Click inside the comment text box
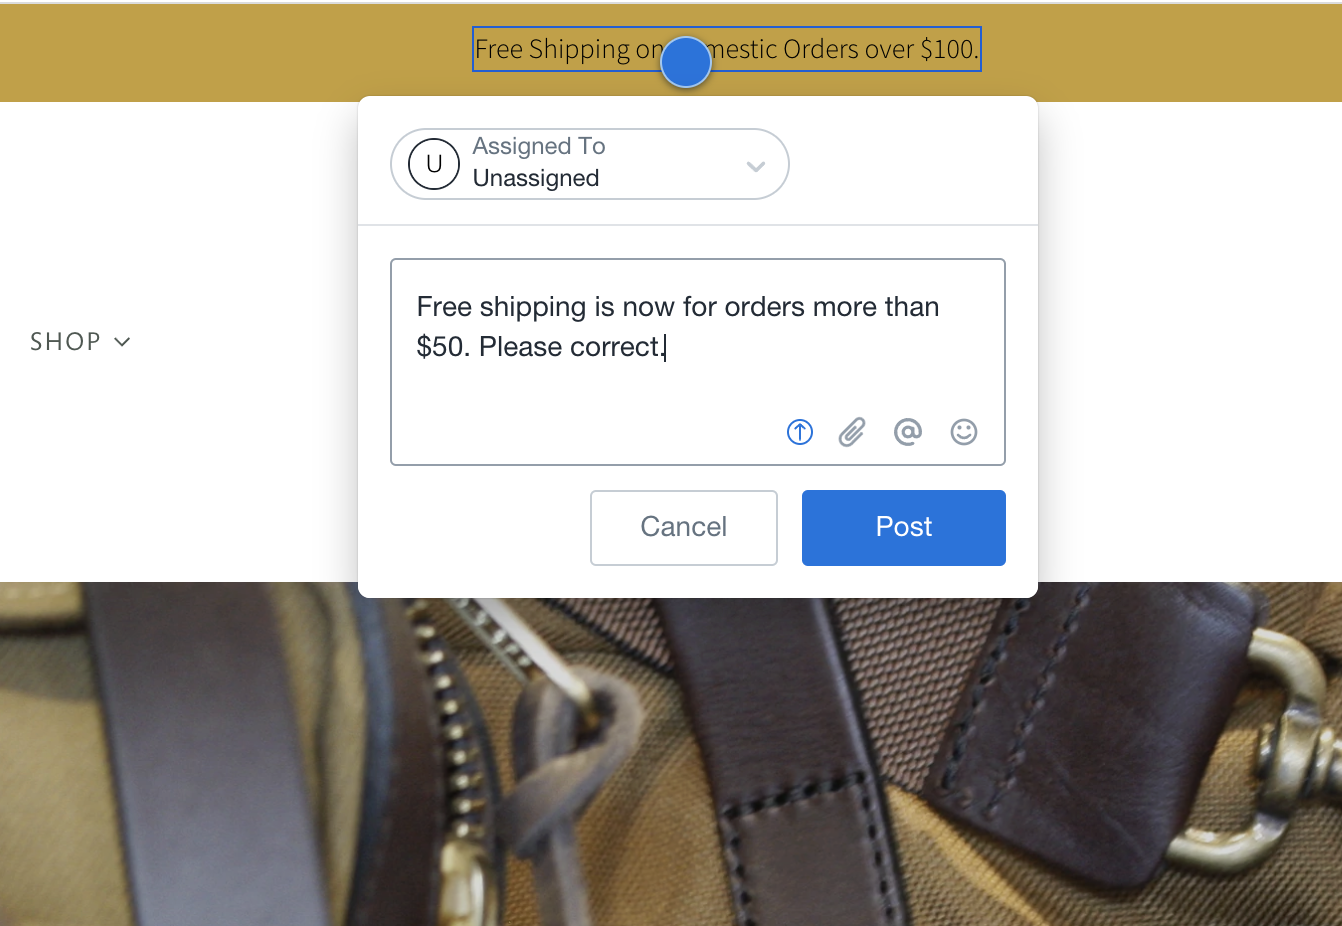 (698, 362)
